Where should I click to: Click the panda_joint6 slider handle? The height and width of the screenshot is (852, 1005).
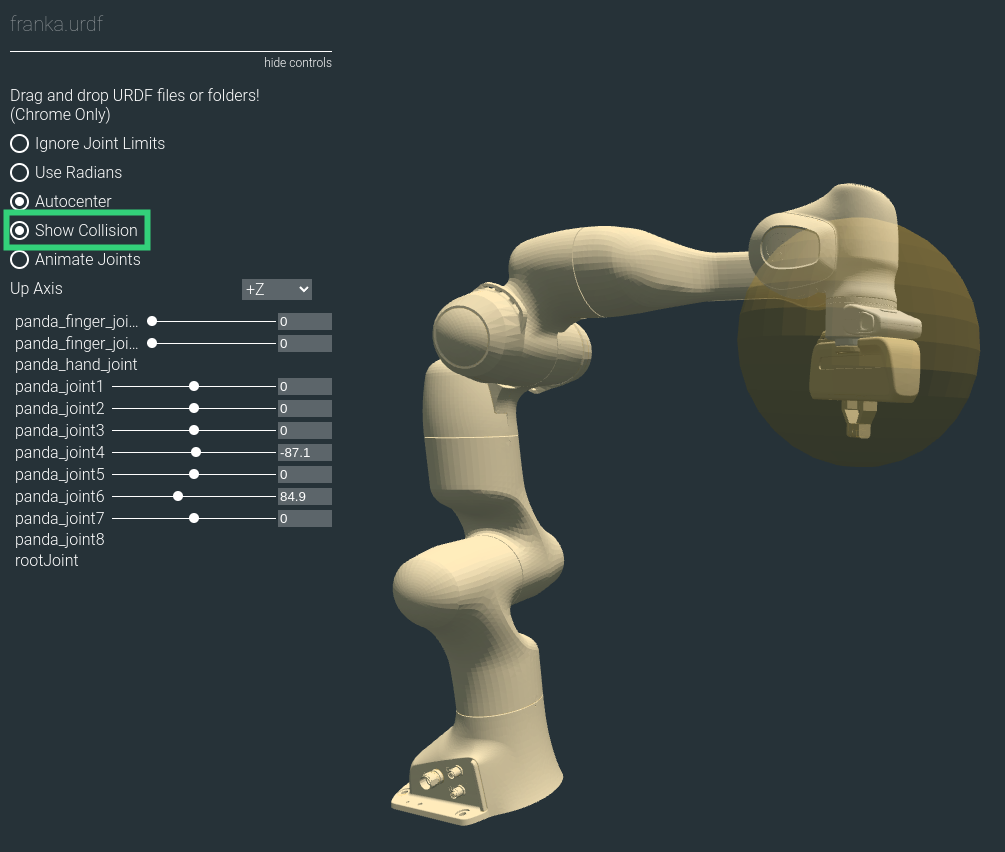coord(178,496)
